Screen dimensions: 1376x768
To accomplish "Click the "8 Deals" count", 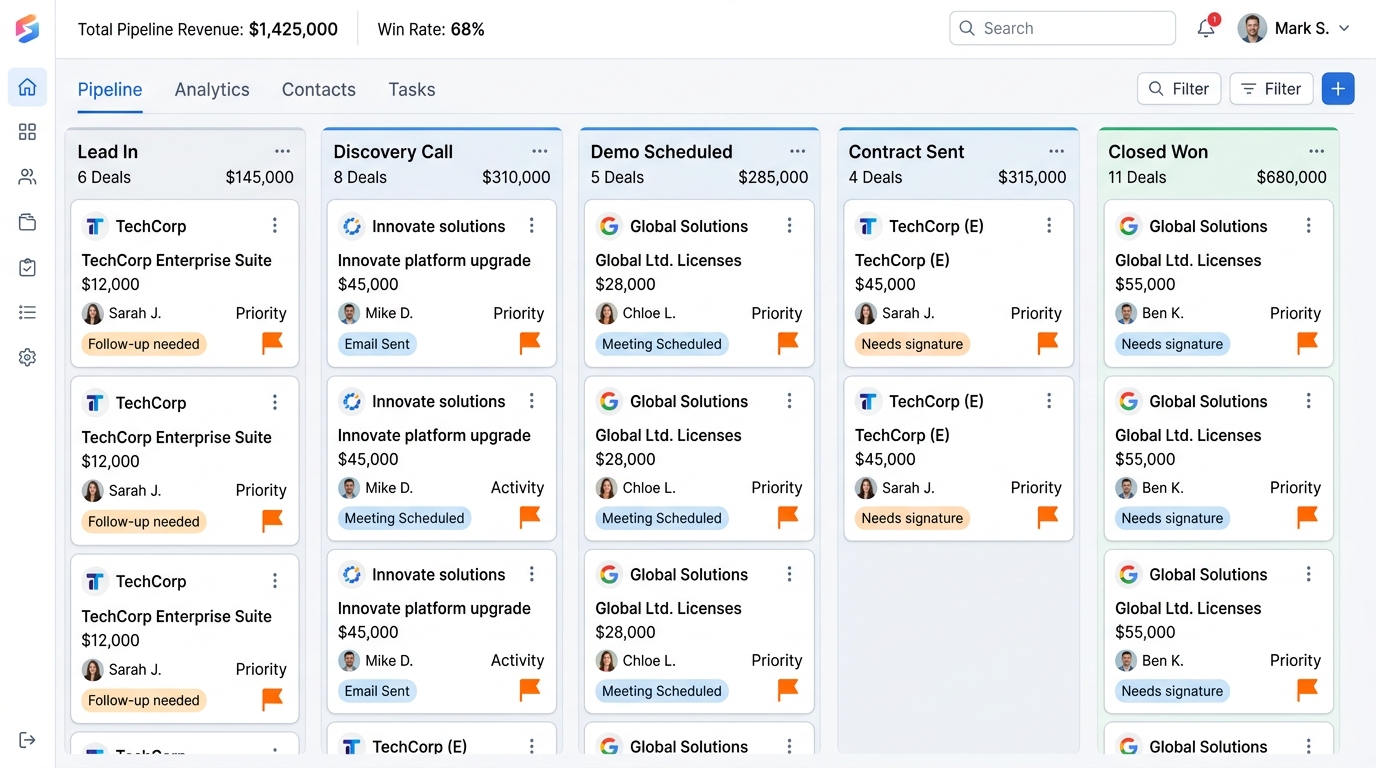I will [x=360, y=177].
